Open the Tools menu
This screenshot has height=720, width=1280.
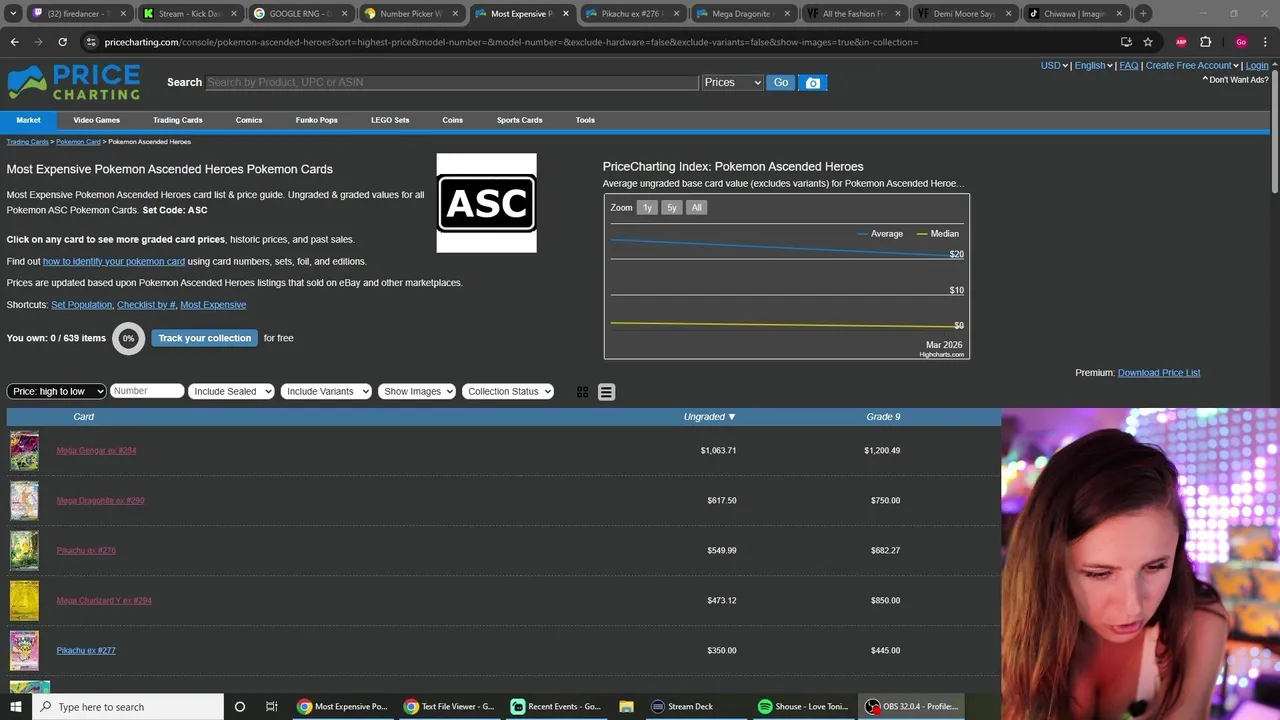click(585, 120)
